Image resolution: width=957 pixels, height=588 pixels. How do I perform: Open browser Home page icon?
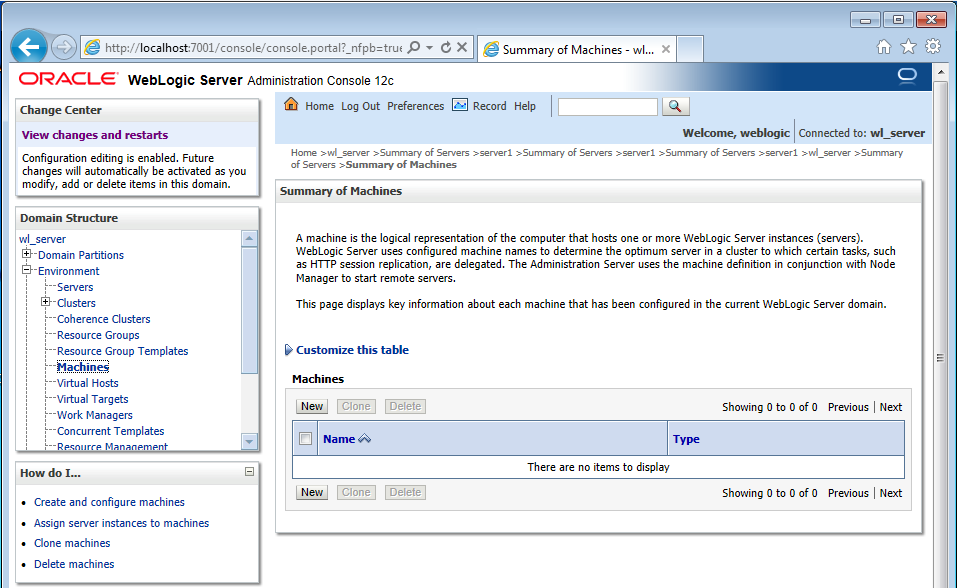pyautogui.click(x=884, y=47)
